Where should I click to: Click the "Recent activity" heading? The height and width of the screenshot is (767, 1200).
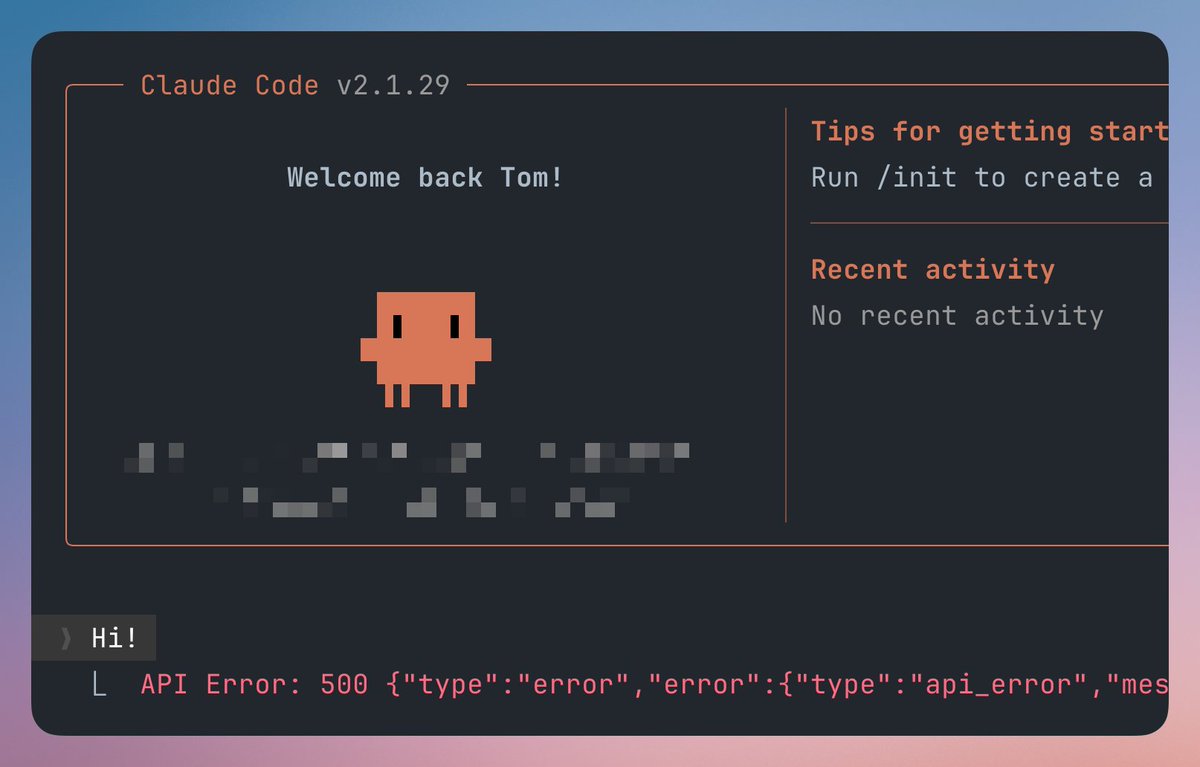point(933,270)
